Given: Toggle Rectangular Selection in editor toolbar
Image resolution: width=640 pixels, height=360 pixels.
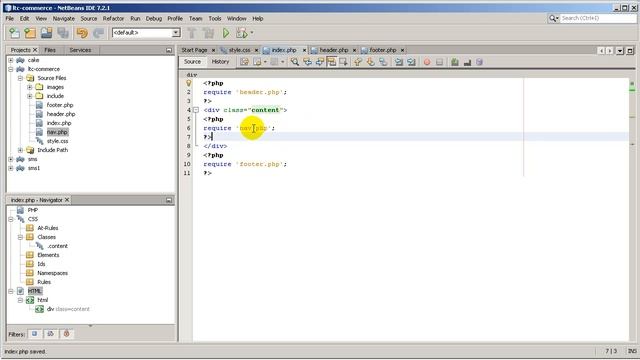Looking at the screenshot, I should click(x=344, y=62).
